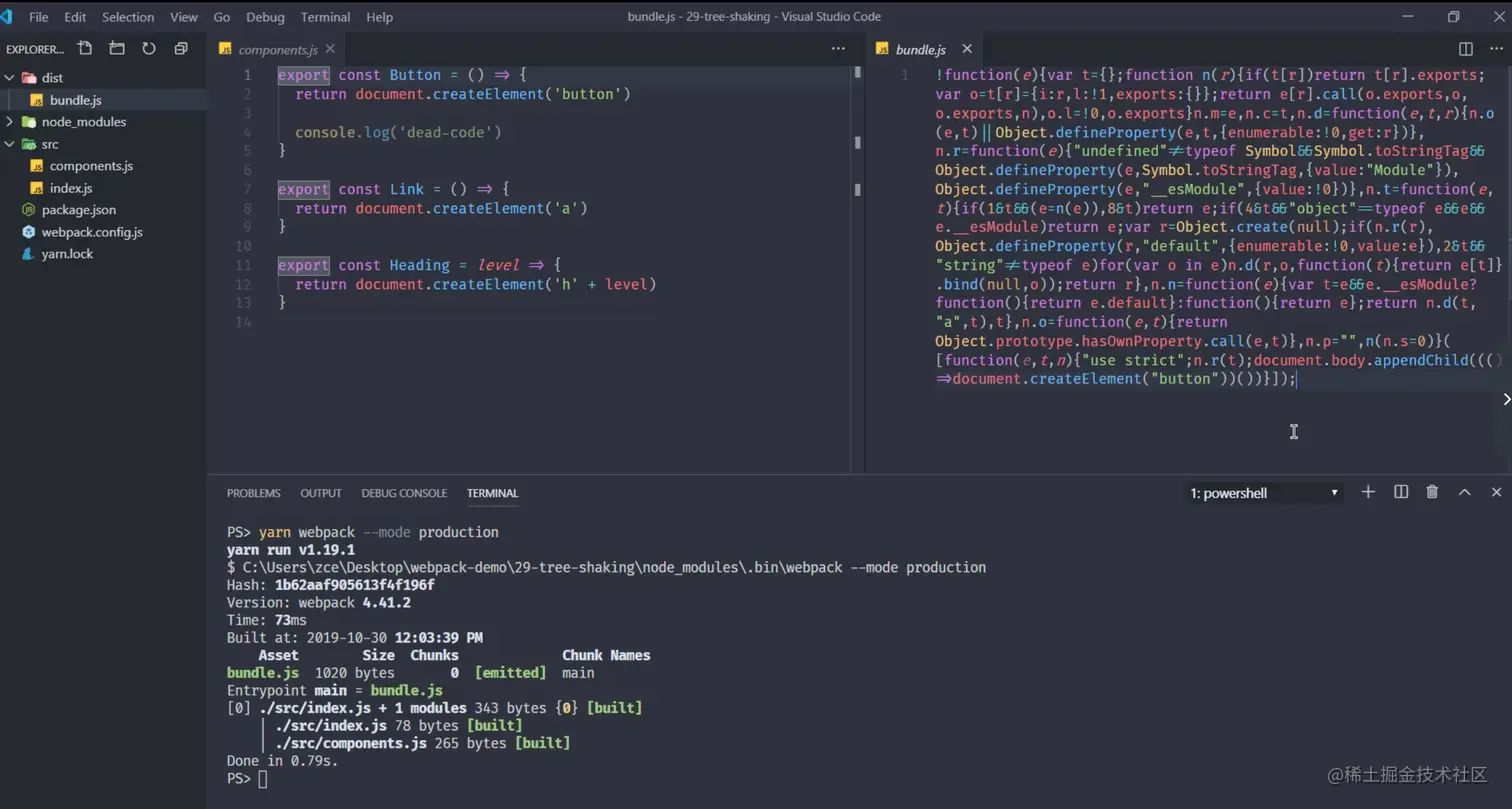Switch to the PROBLEMS panel tab
Viewport: 1512px width, 809px height.
point(253,493)
